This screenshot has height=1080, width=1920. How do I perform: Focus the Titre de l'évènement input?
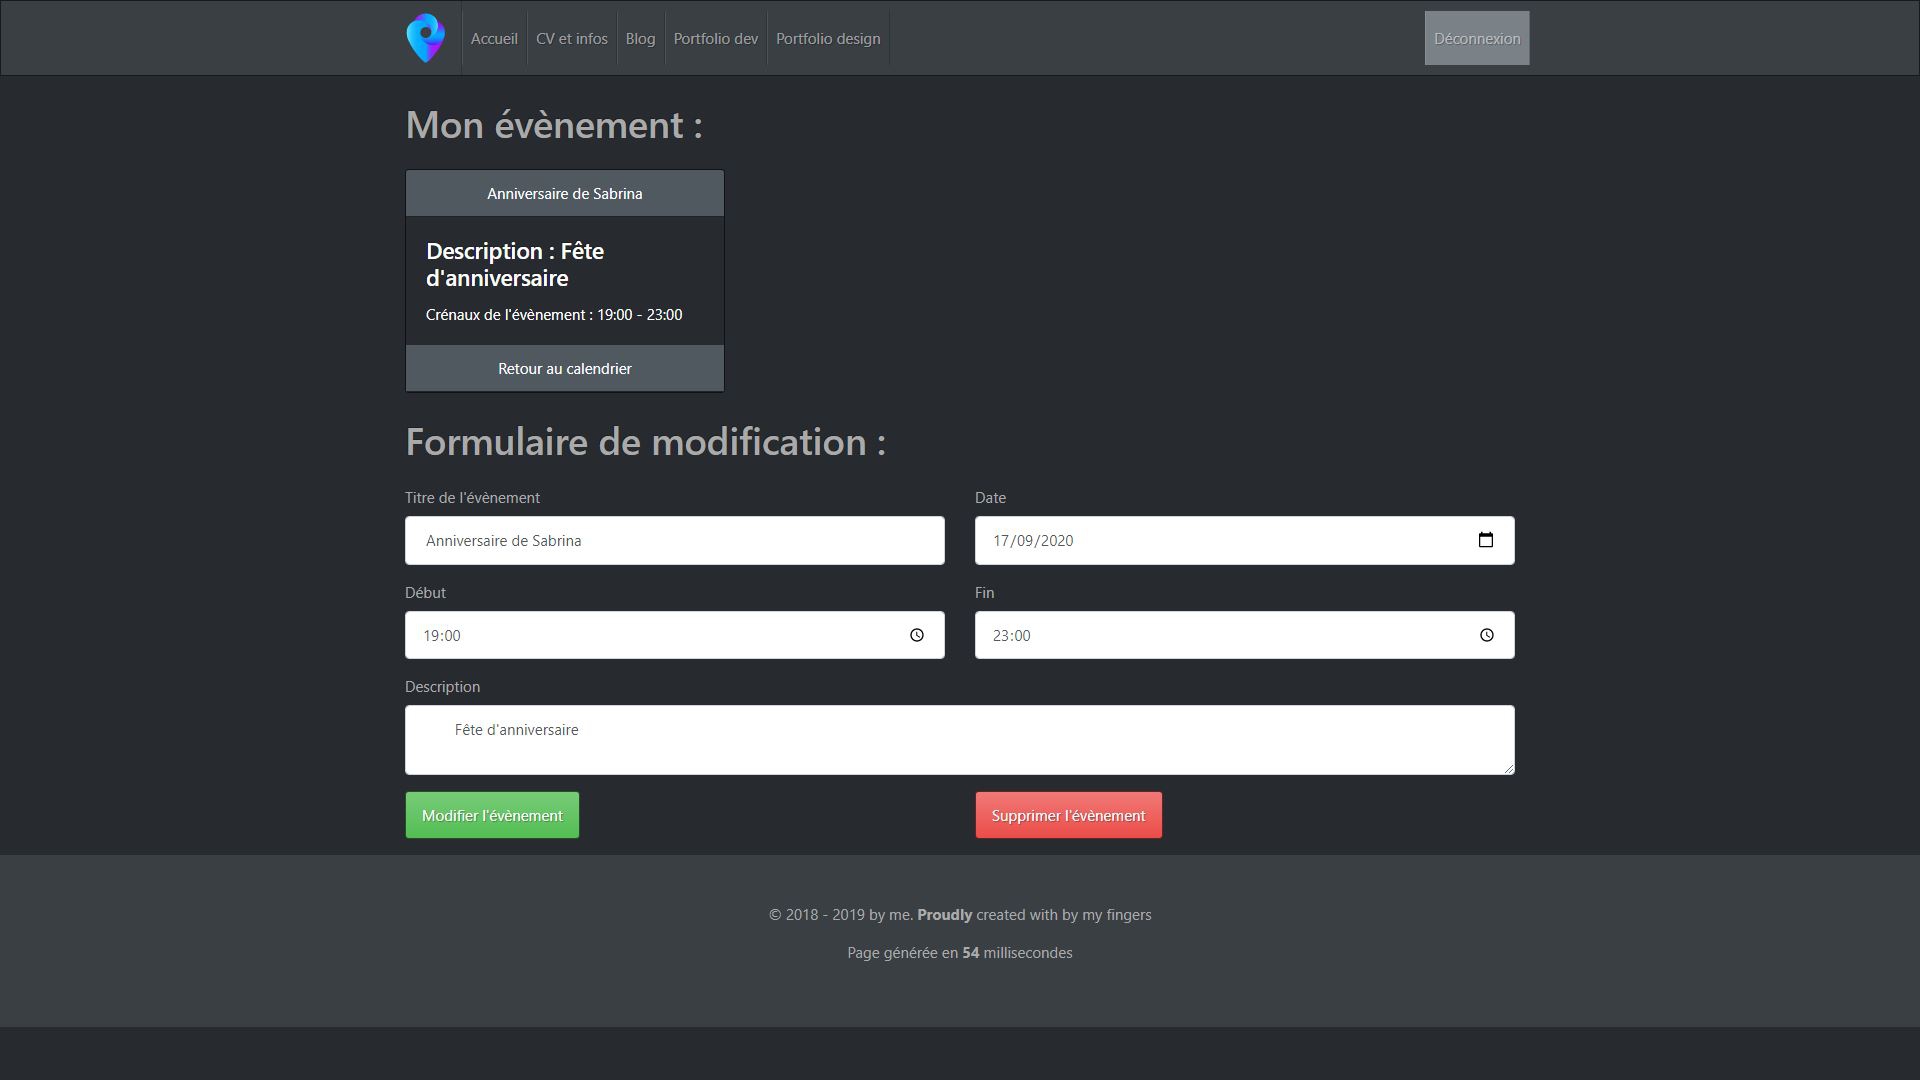coord(675,541)
